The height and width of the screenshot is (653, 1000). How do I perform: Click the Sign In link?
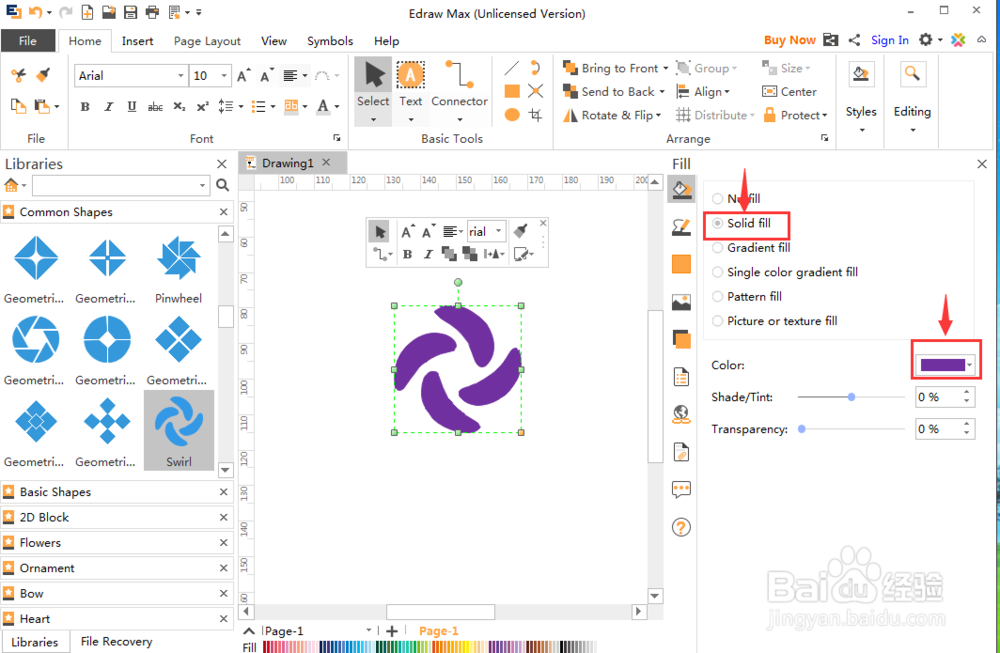(x=890, y=40)
